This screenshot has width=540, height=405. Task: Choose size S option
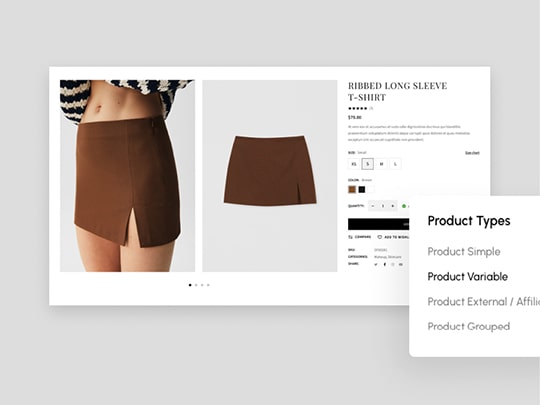point(368,164)
